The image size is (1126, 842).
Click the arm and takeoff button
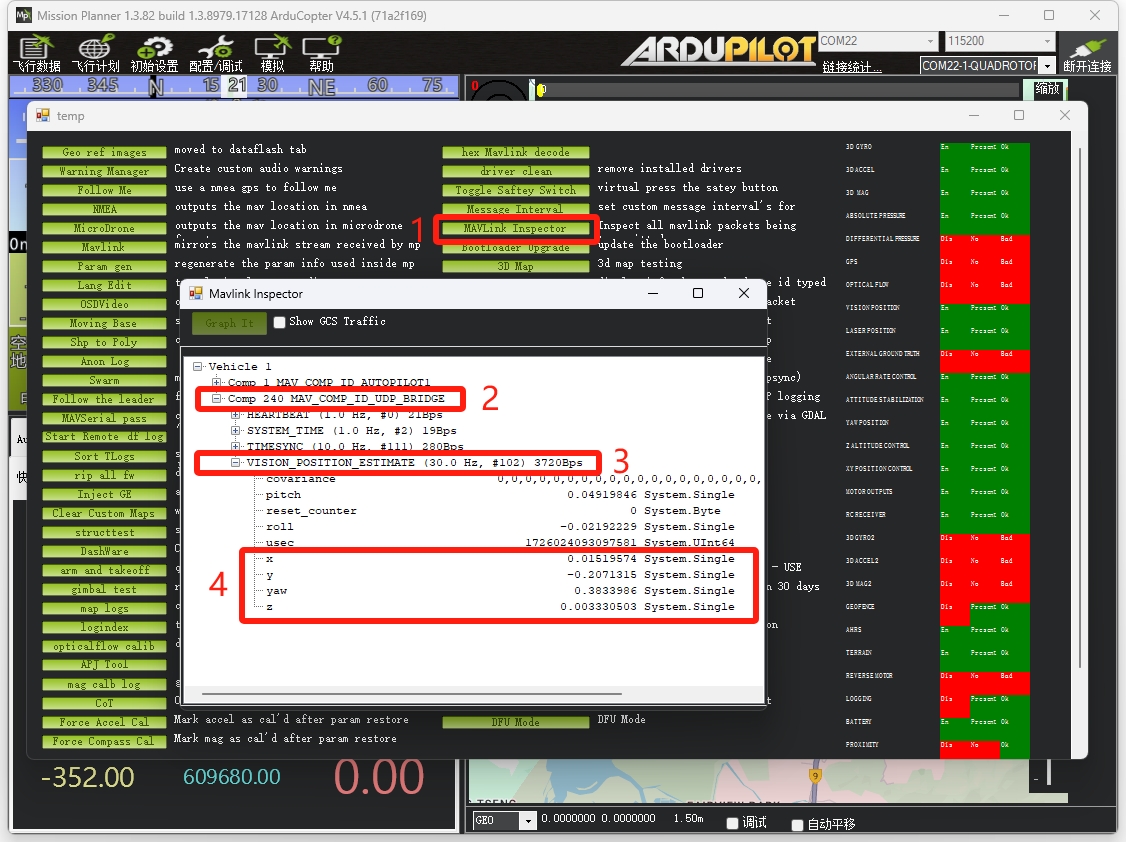[104, 570]
